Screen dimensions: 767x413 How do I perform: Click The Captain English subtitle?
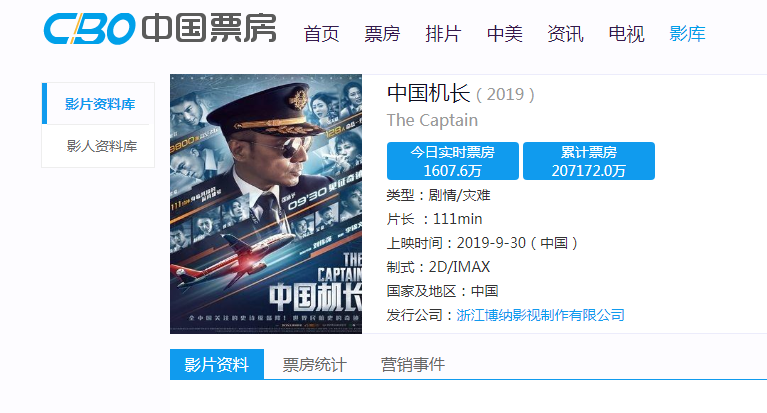tap(432, 120)
